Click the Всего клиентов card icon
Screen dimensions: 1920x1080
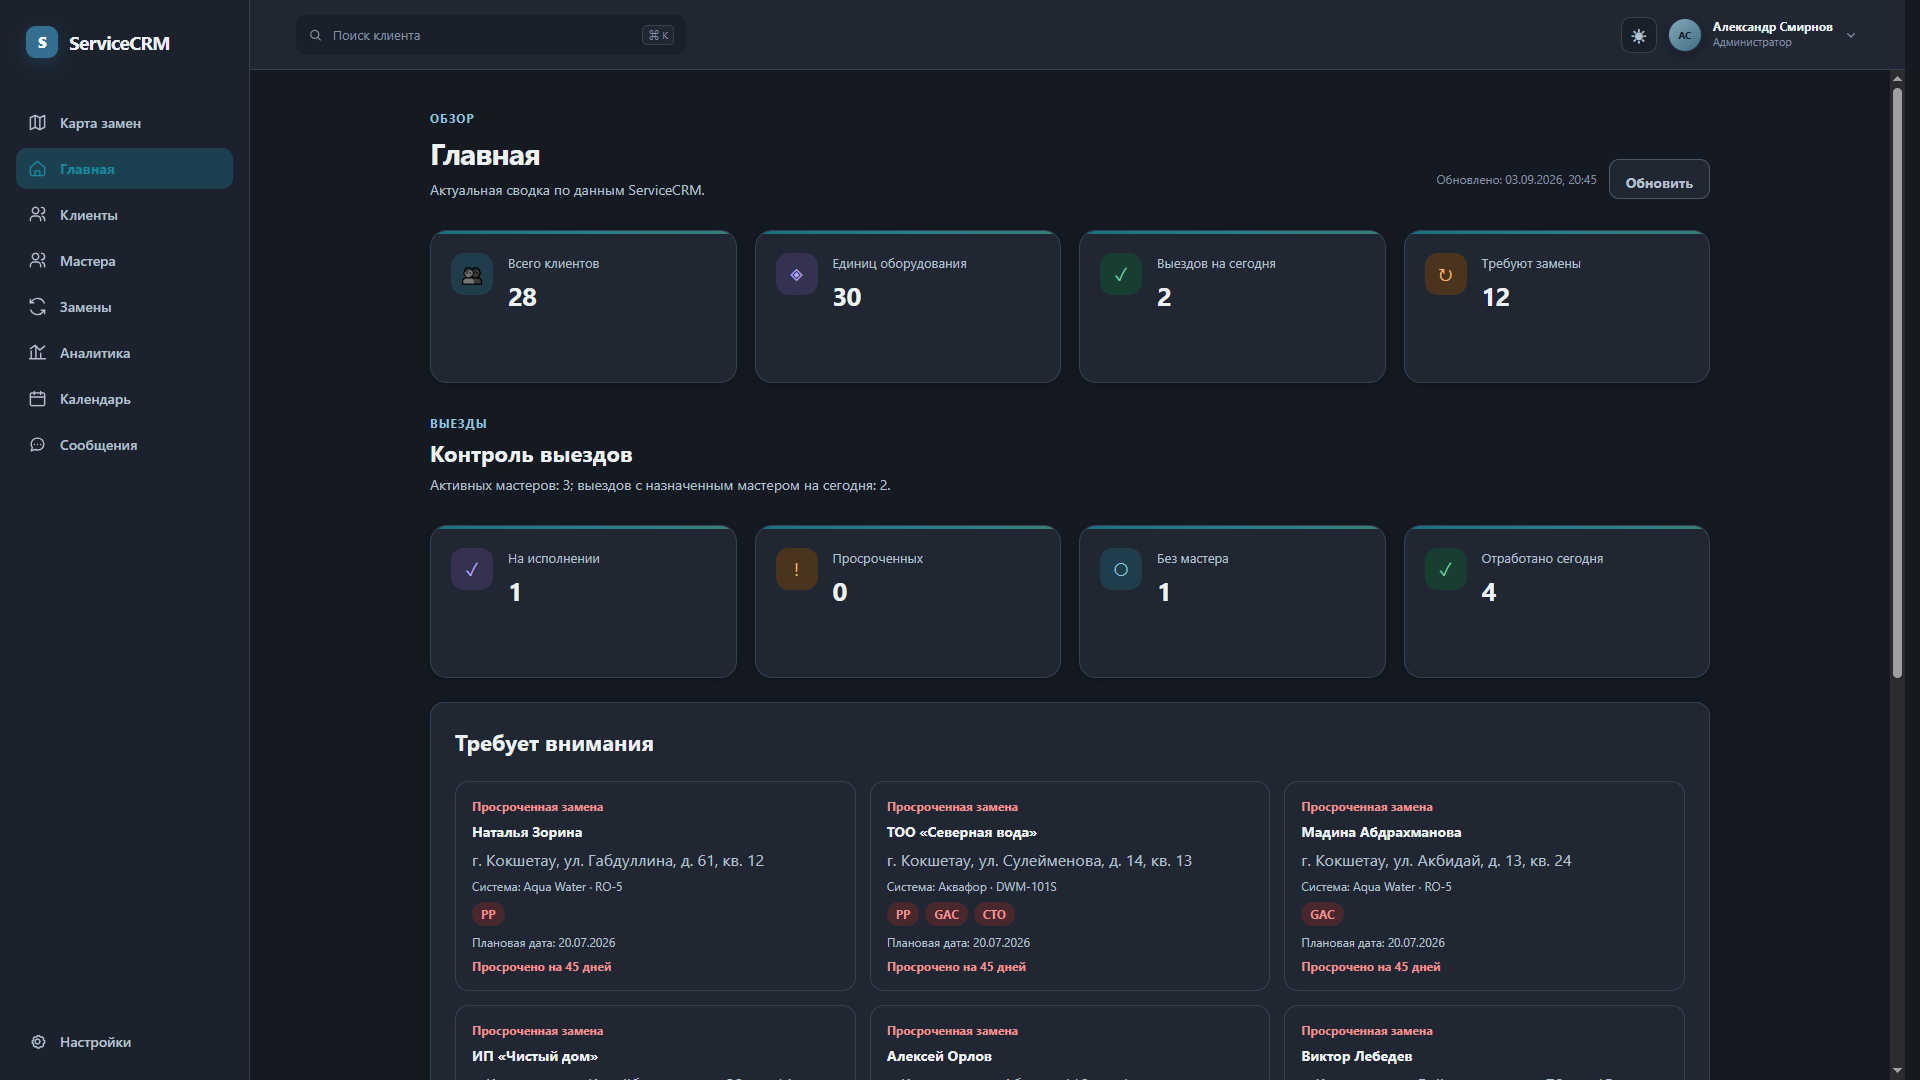pyautogui.click(x=472, y=274)
